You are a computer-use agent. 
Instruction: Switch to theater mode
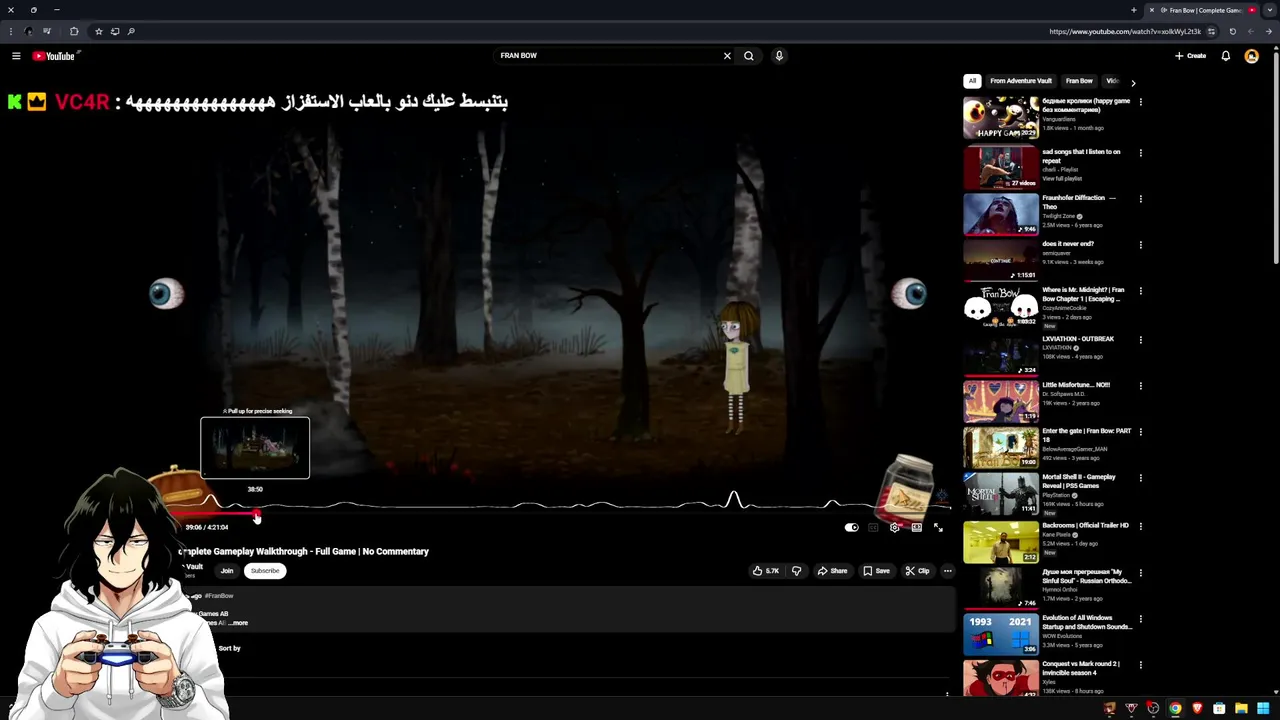point(916,528)
